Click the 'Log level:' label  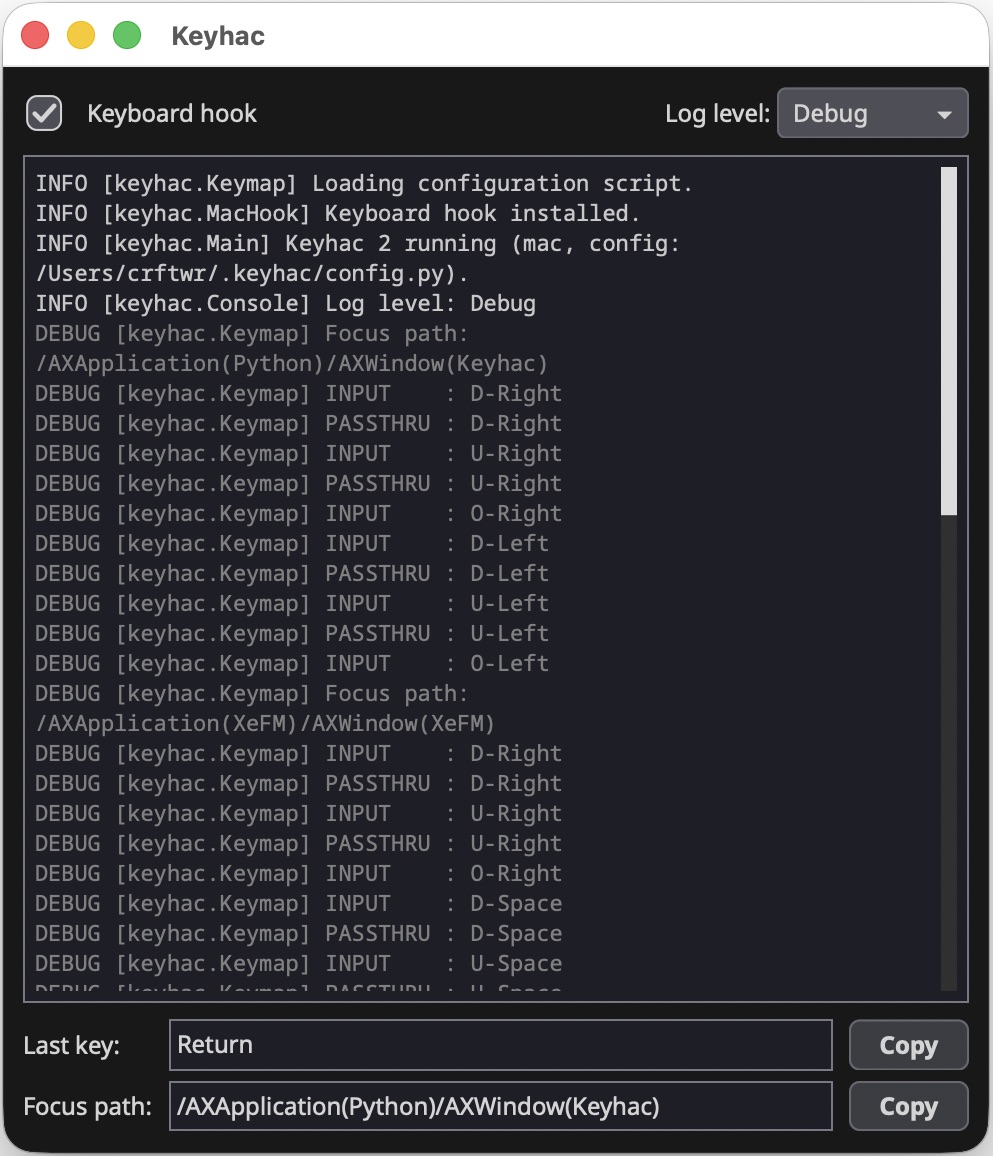pos(717,114)
